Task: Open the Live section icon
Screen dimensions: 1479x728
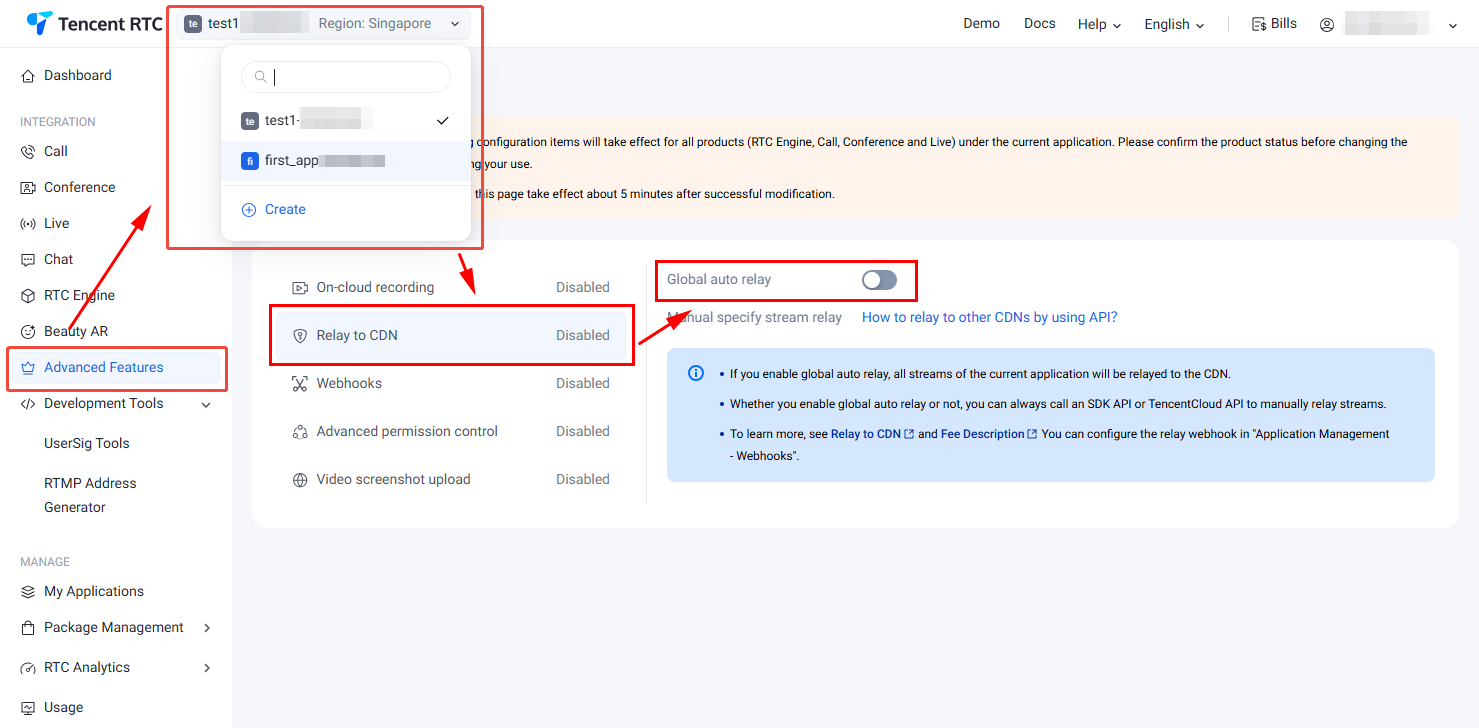Action: [28, 224]
